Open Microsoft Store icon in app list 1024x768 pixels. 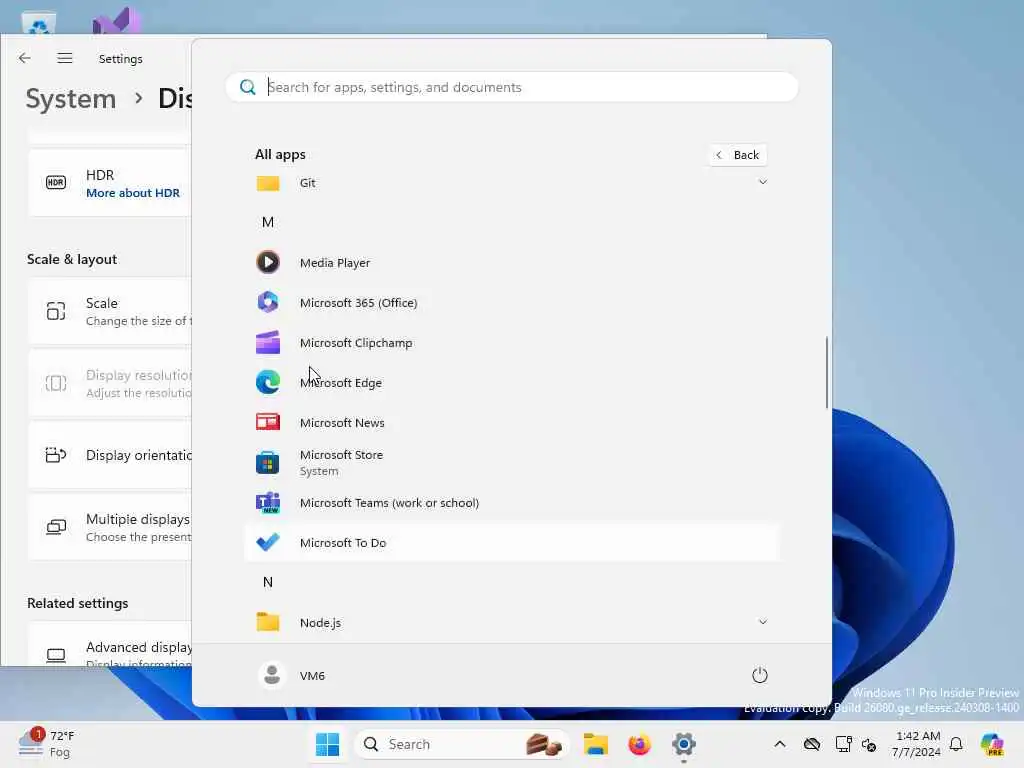click(x=268, y=463)
